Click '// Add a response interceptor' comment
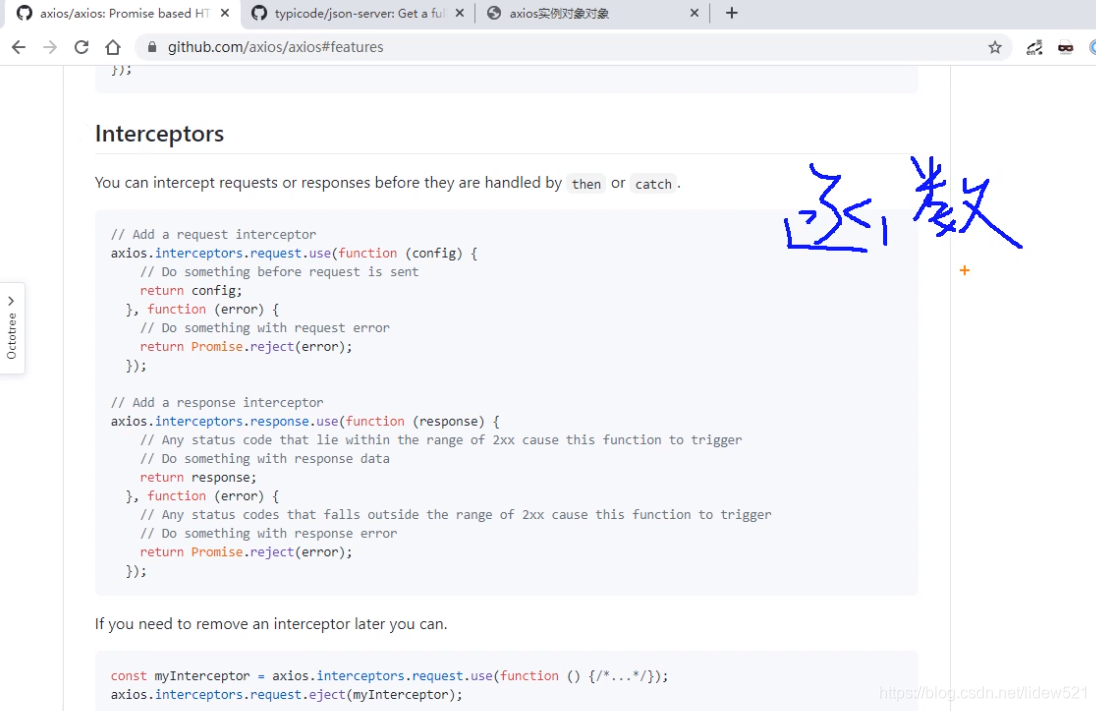This screenshot has width=1096, height=711. (217, 403)
